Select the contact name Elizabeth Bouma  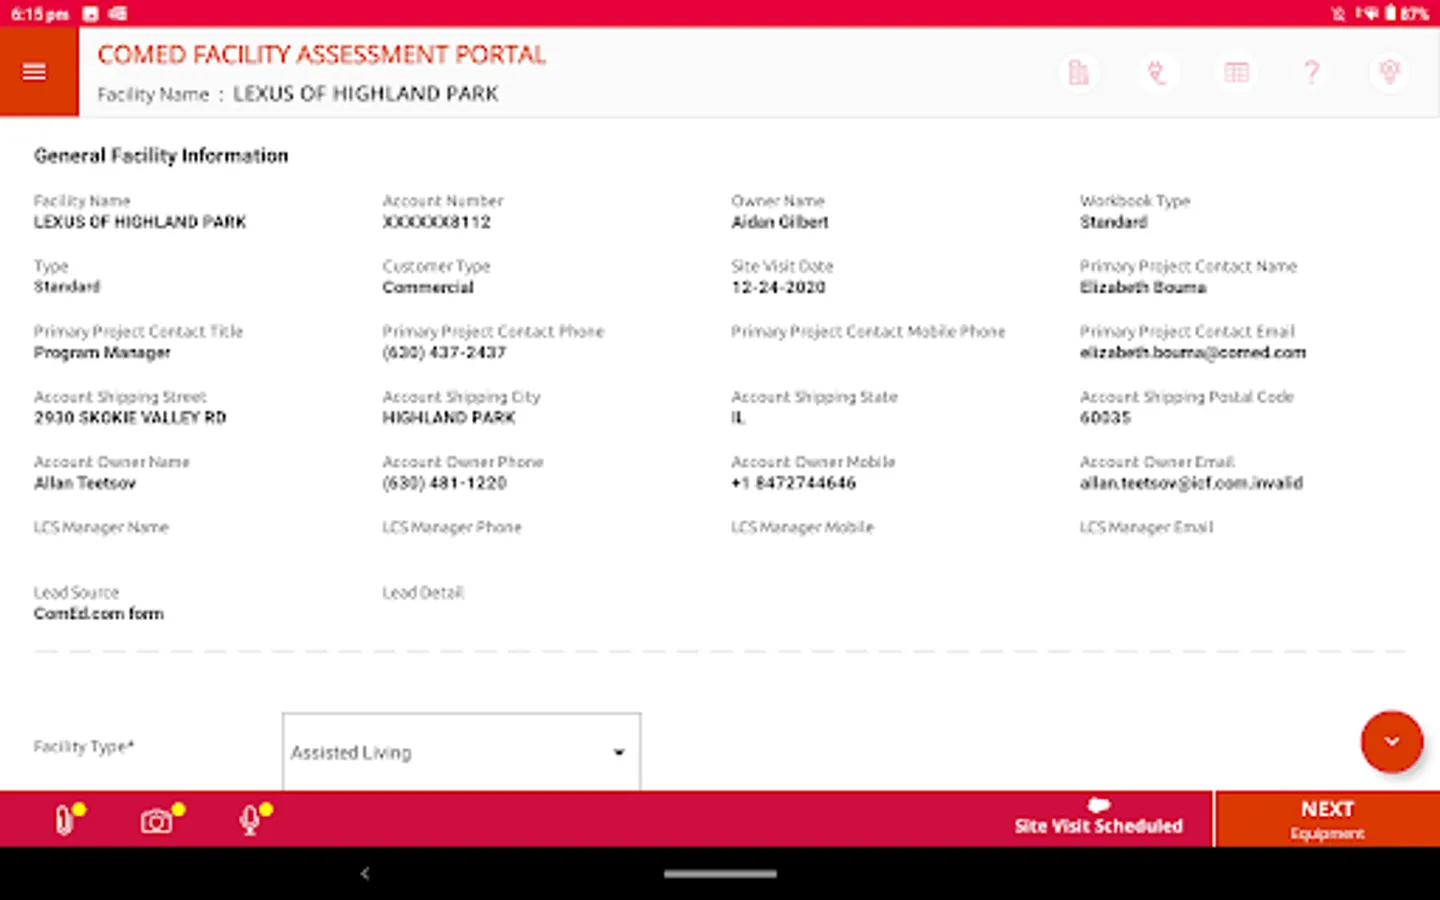(1142, 287)
